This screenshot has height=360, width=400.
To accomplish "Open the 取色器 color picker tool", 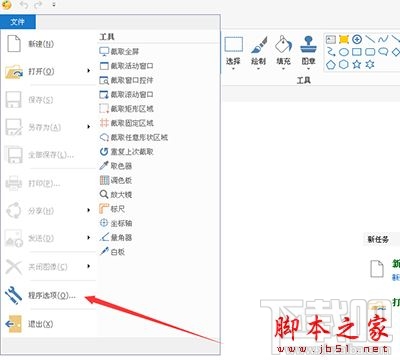I will pos(116,166).
